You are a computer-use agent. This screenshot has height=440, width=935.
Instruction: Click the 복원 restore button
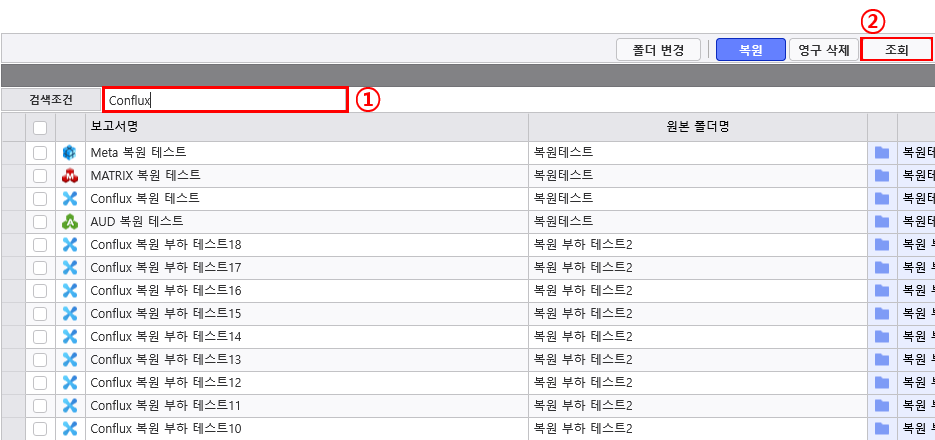[x=751, y=50]
